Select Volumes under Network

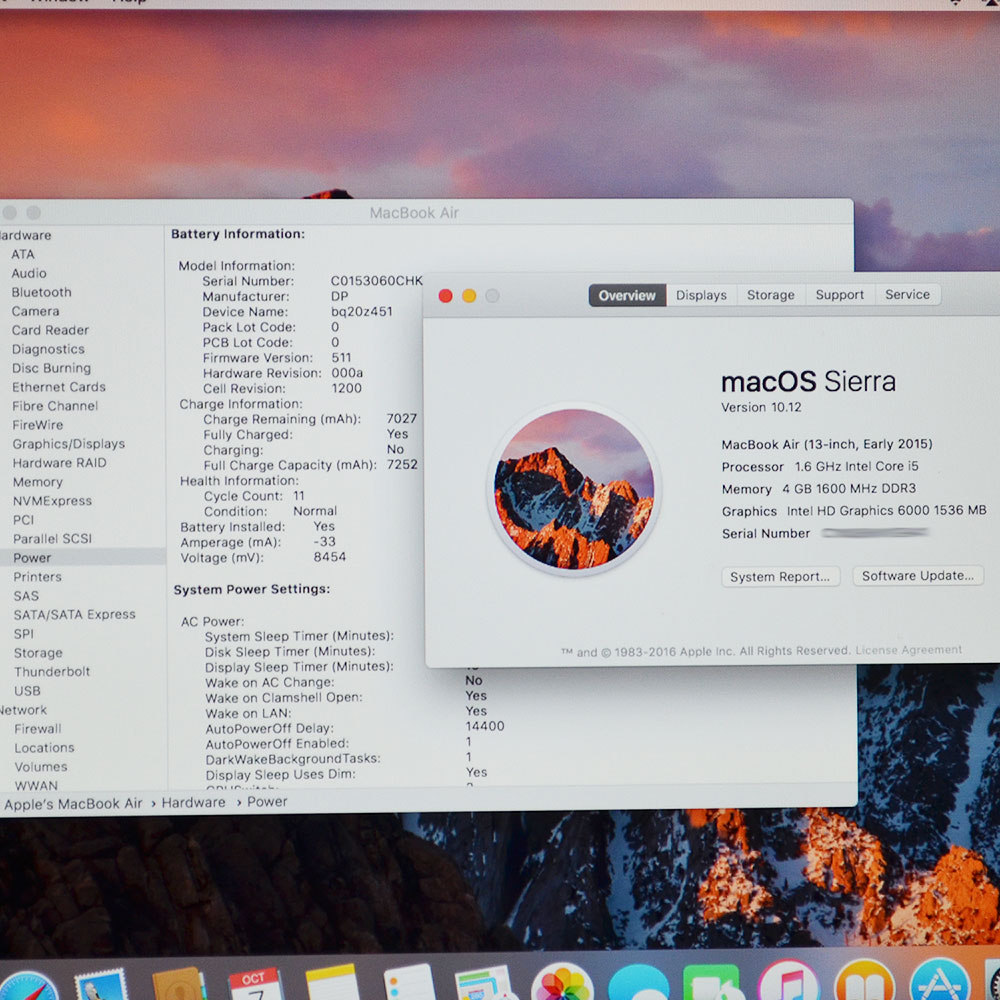click(x=41, y=767)
